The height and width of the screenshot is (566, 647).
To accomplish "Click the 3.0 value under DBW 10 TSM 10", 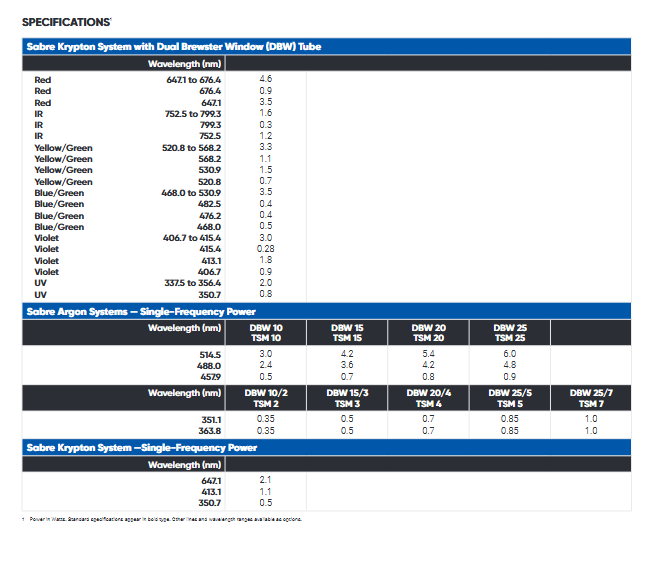I will click(266, 354).
